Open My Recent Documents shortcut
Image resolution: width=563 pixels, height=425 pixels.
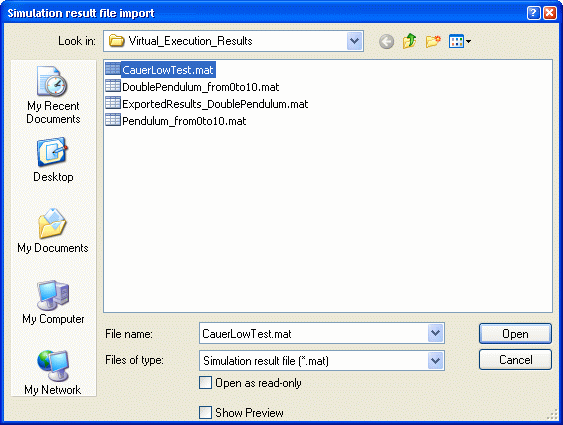coord(53,95)
